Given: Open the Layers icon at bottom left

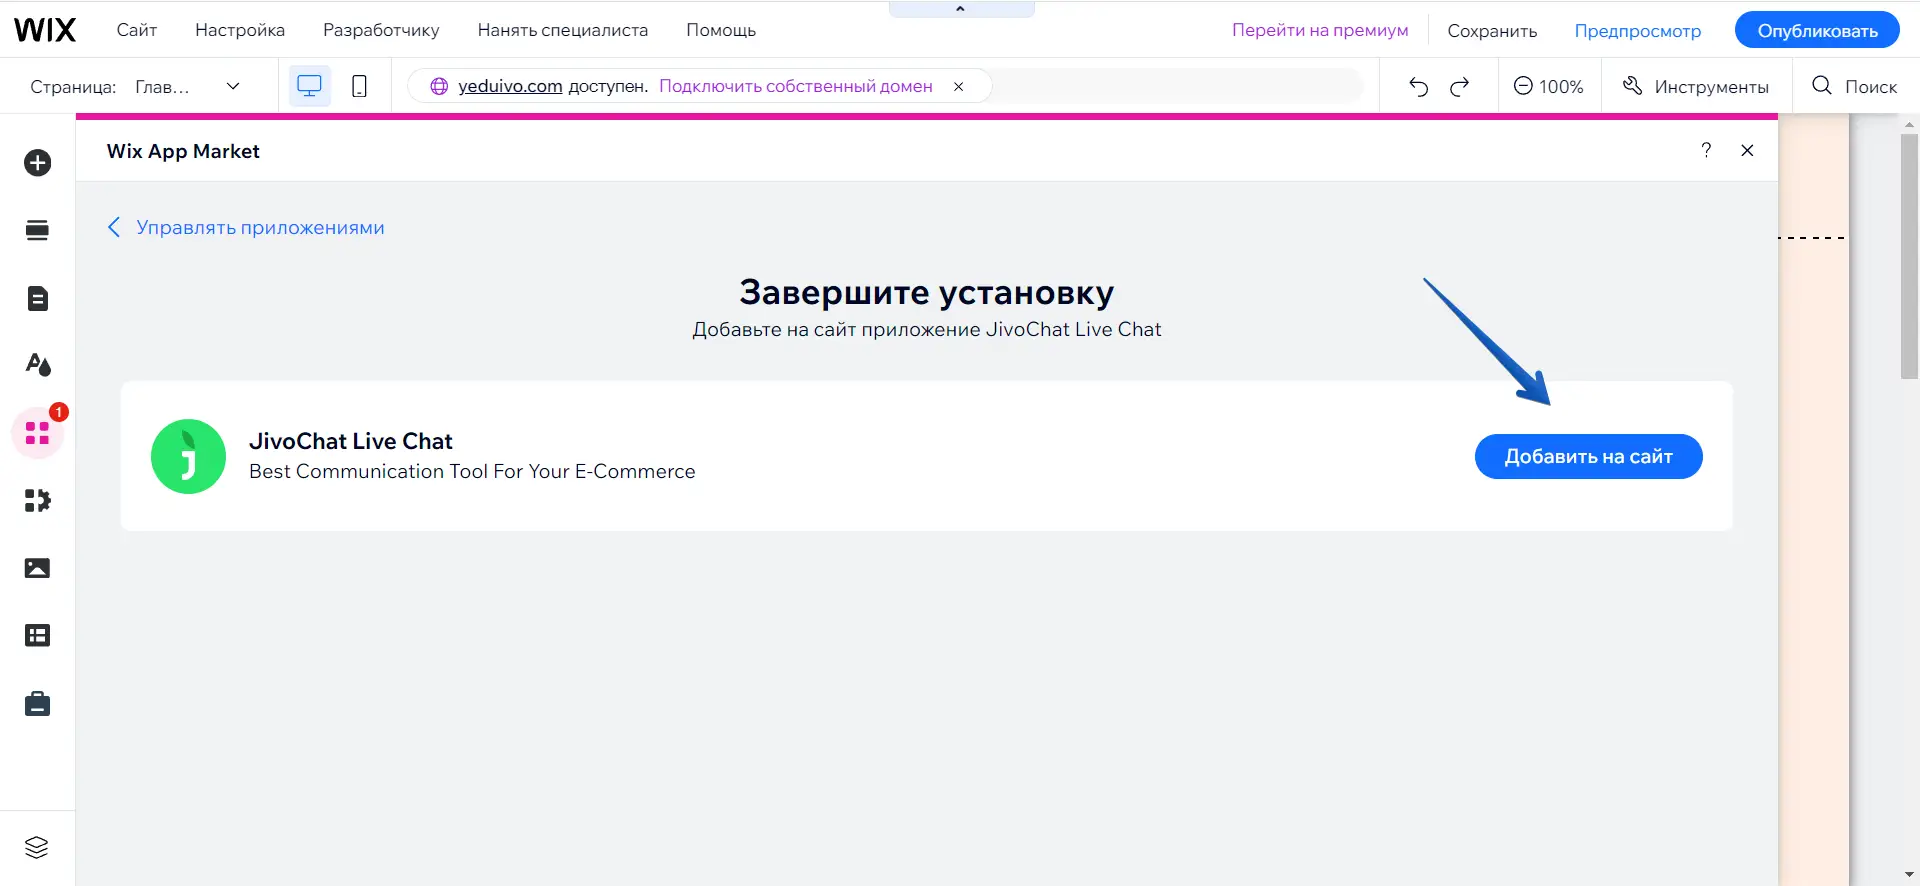Looking at the screenshot, I should 37,847.
